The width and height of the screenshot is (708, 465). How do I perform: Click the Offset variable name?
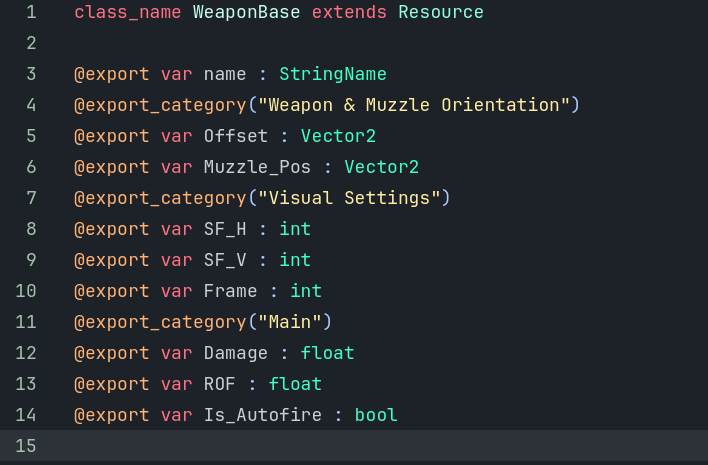click(x=236, y=136)
